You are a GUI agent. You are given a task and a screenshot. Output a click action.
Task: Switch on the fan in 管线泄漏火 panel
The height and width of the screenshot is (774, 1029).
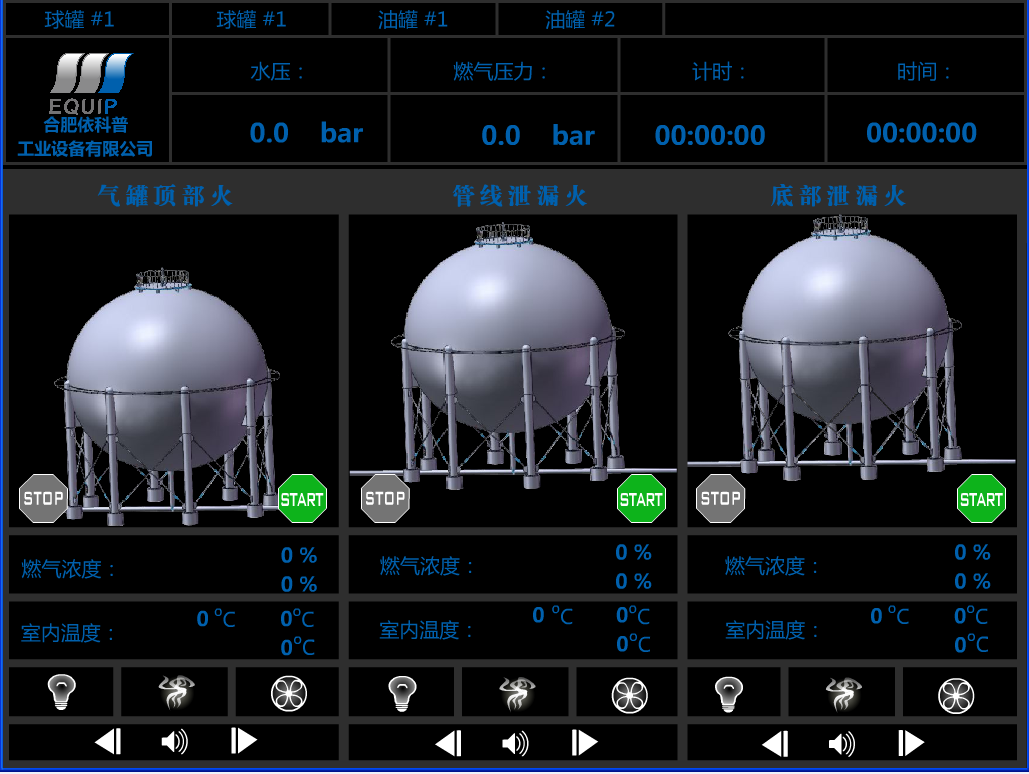click(629, 694)
